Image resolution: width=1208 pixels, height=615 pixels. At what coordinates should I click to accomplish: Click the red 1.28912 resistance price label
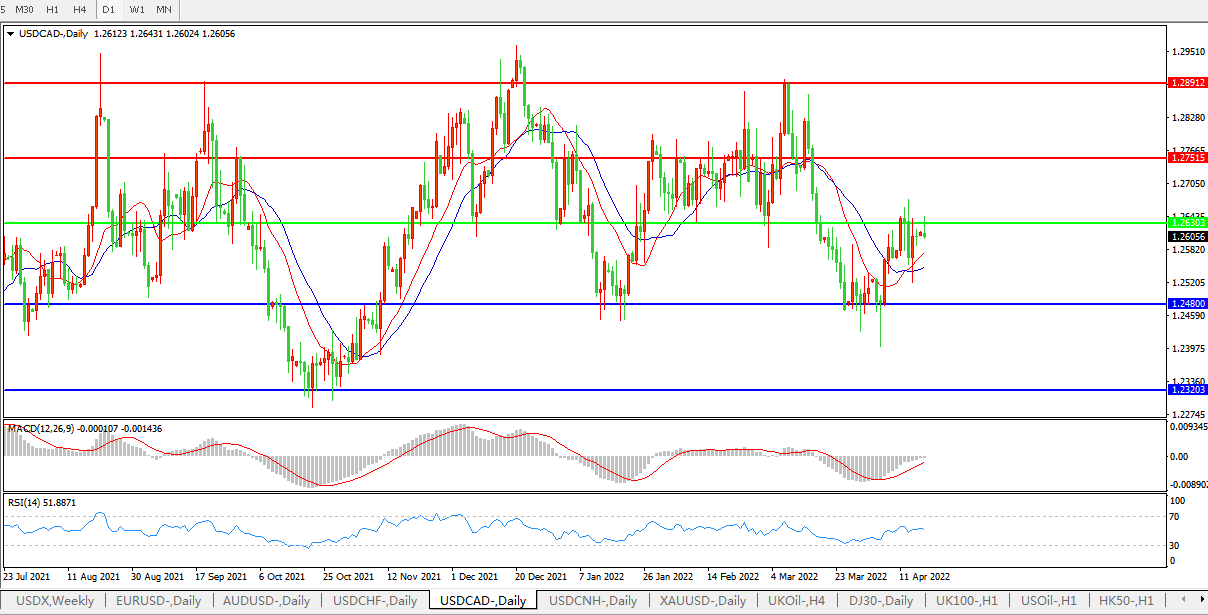coord(1187,84)
